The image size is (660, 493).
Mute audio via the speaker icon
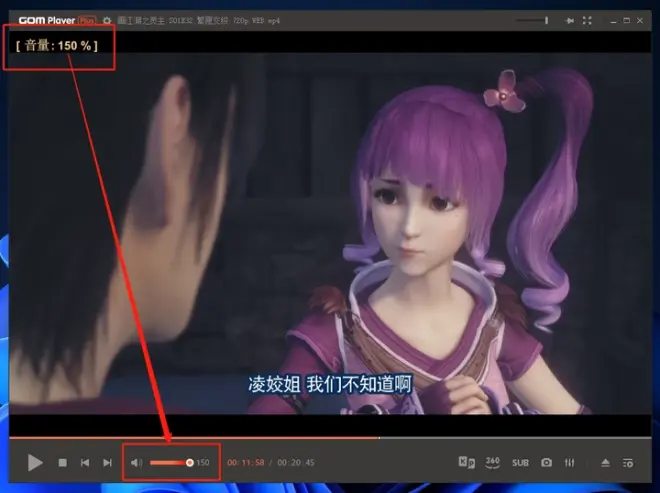pyautogui.click(x=136, y=463)
